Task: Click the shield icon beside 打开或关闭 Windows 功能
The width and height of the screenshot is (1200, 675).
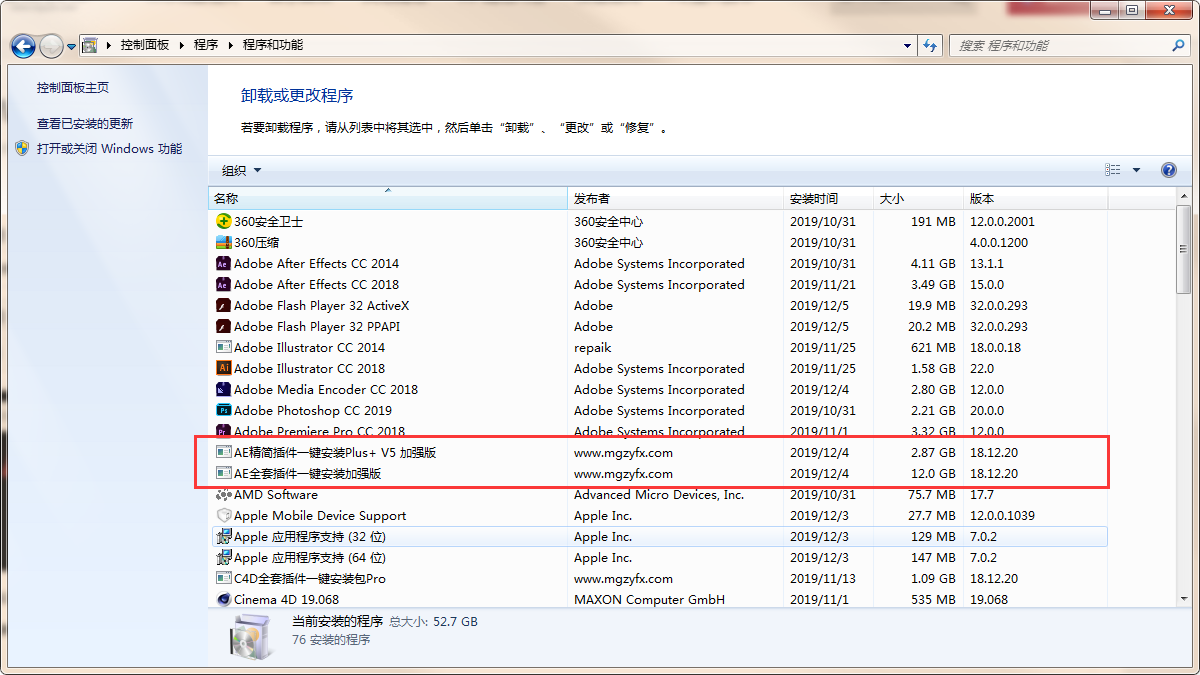Action: click(x=23, y=148)
